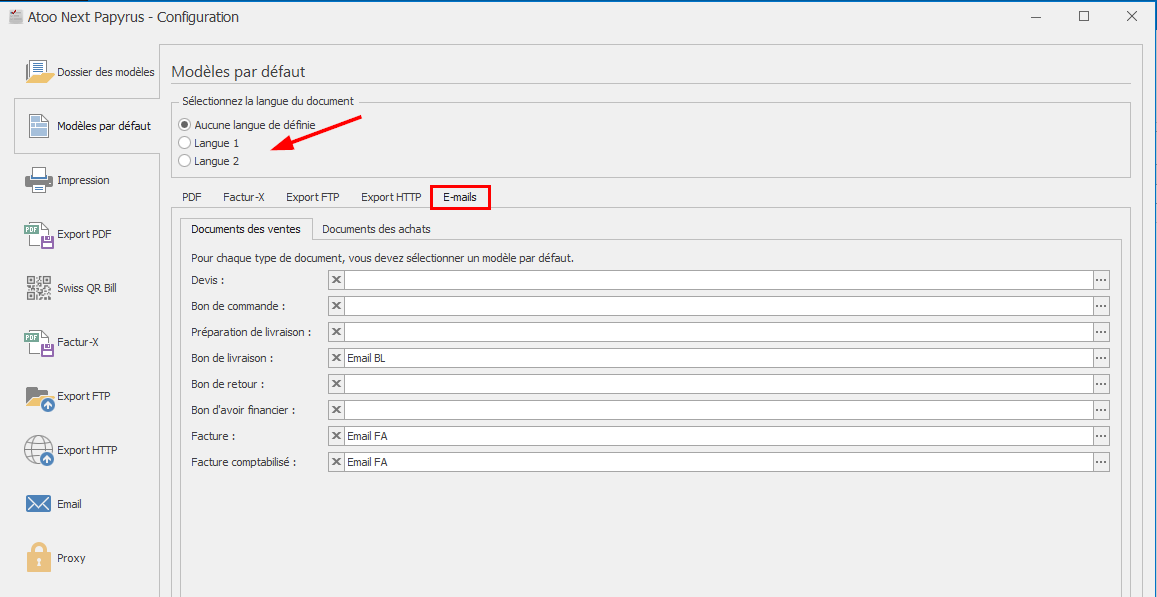Click the Bon de commande input field

717,306
